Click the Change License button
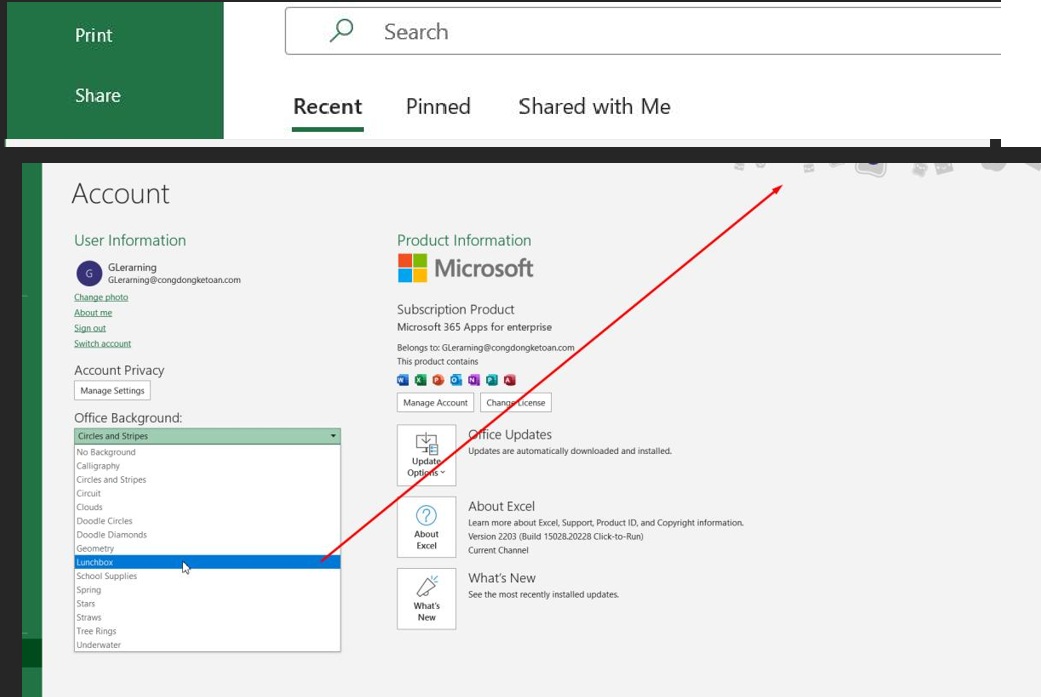The image size is (1041, 697). [x=516, y=402]
